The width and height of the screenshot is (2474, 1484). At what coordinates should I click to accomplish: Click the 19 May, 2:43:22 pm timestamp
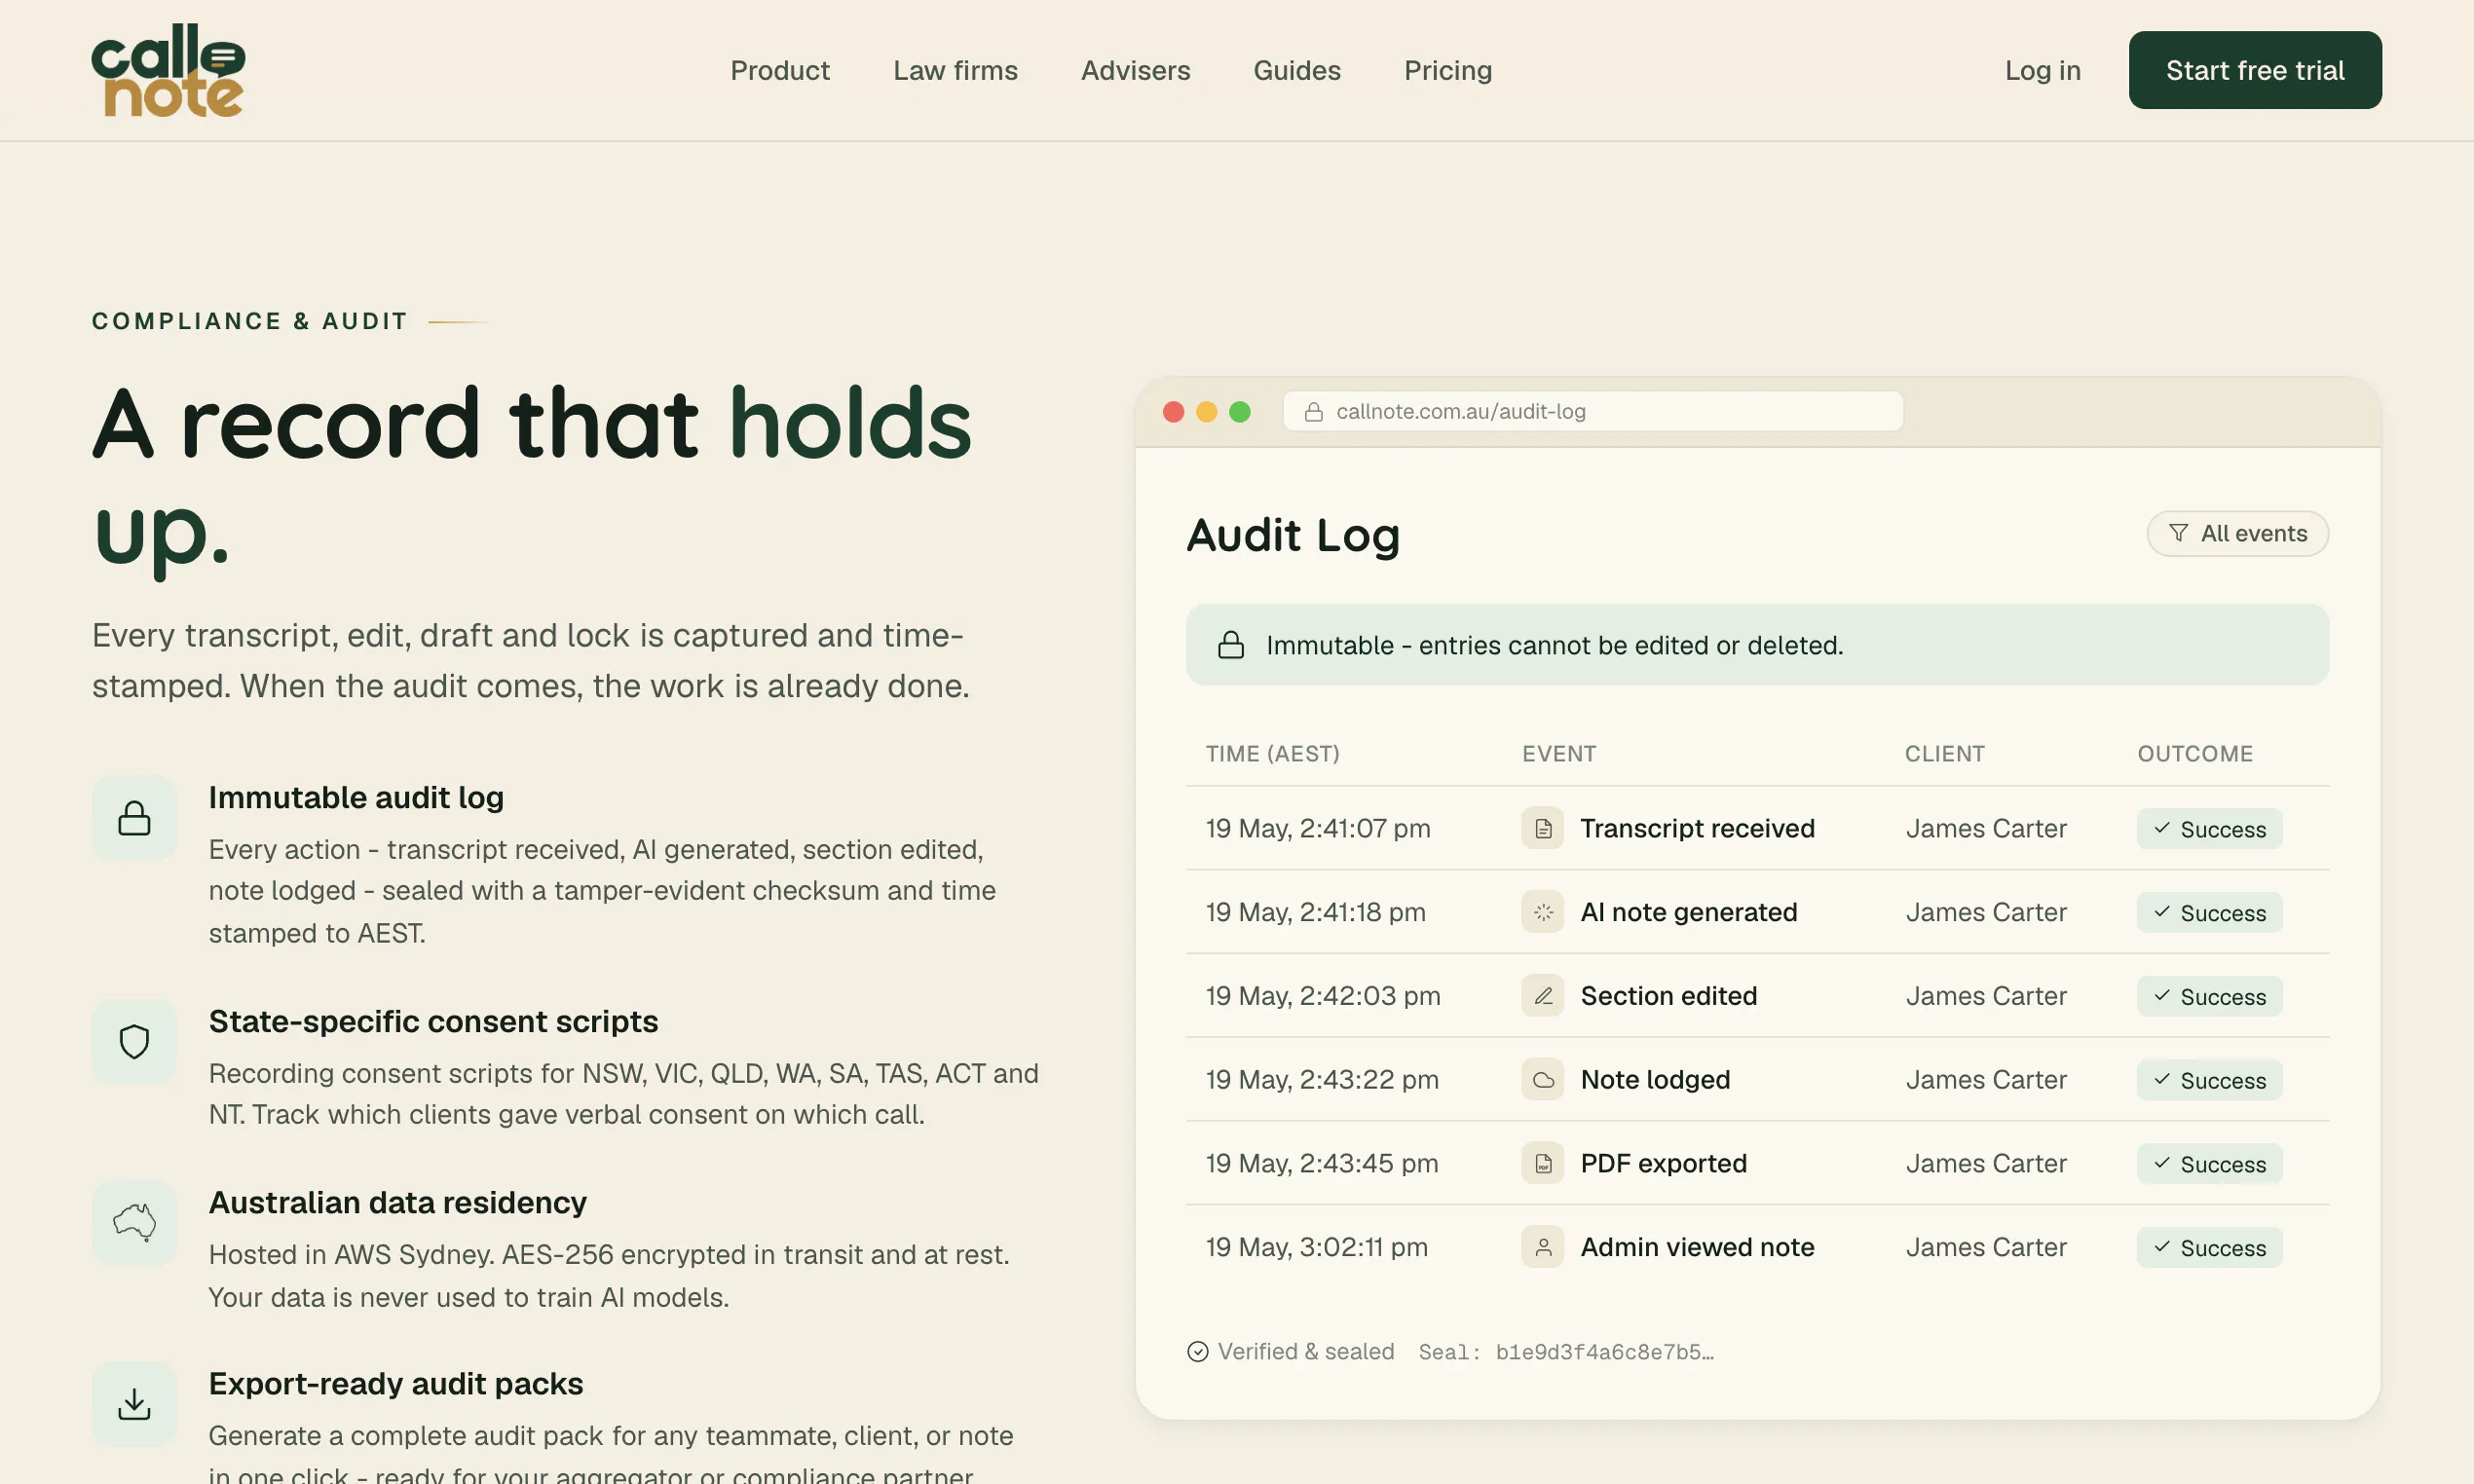coord(1322,1080)
